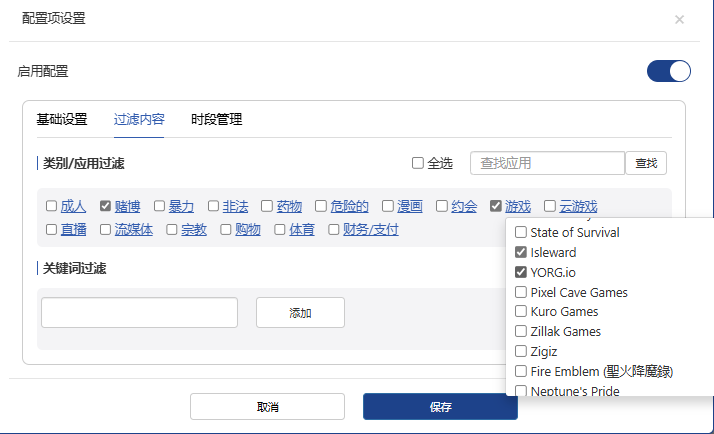Enable the 成人 category checkbox
The width and height of the screenshot is (714, 434).
51,207
